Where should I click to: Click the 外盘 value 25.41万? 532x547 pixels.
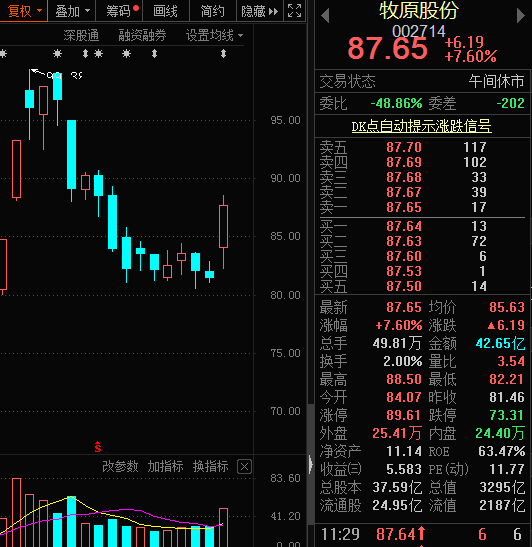tap(397, 433)
